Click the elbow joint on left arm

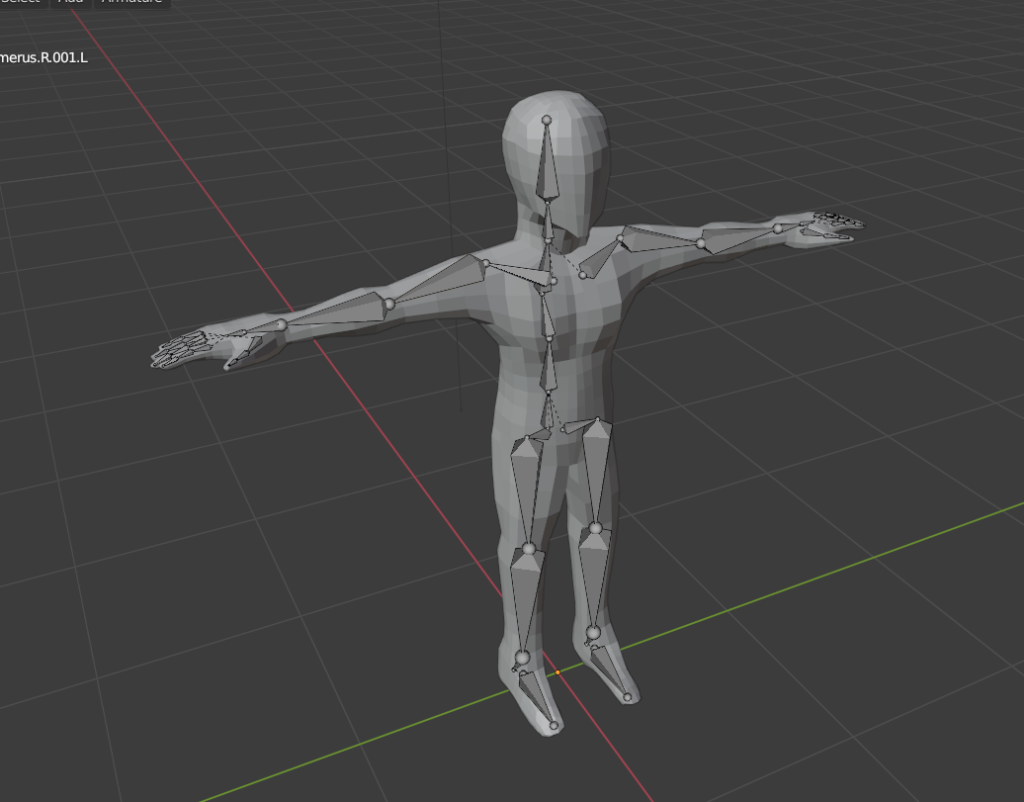pyautogui.click(x=389, y=303)
